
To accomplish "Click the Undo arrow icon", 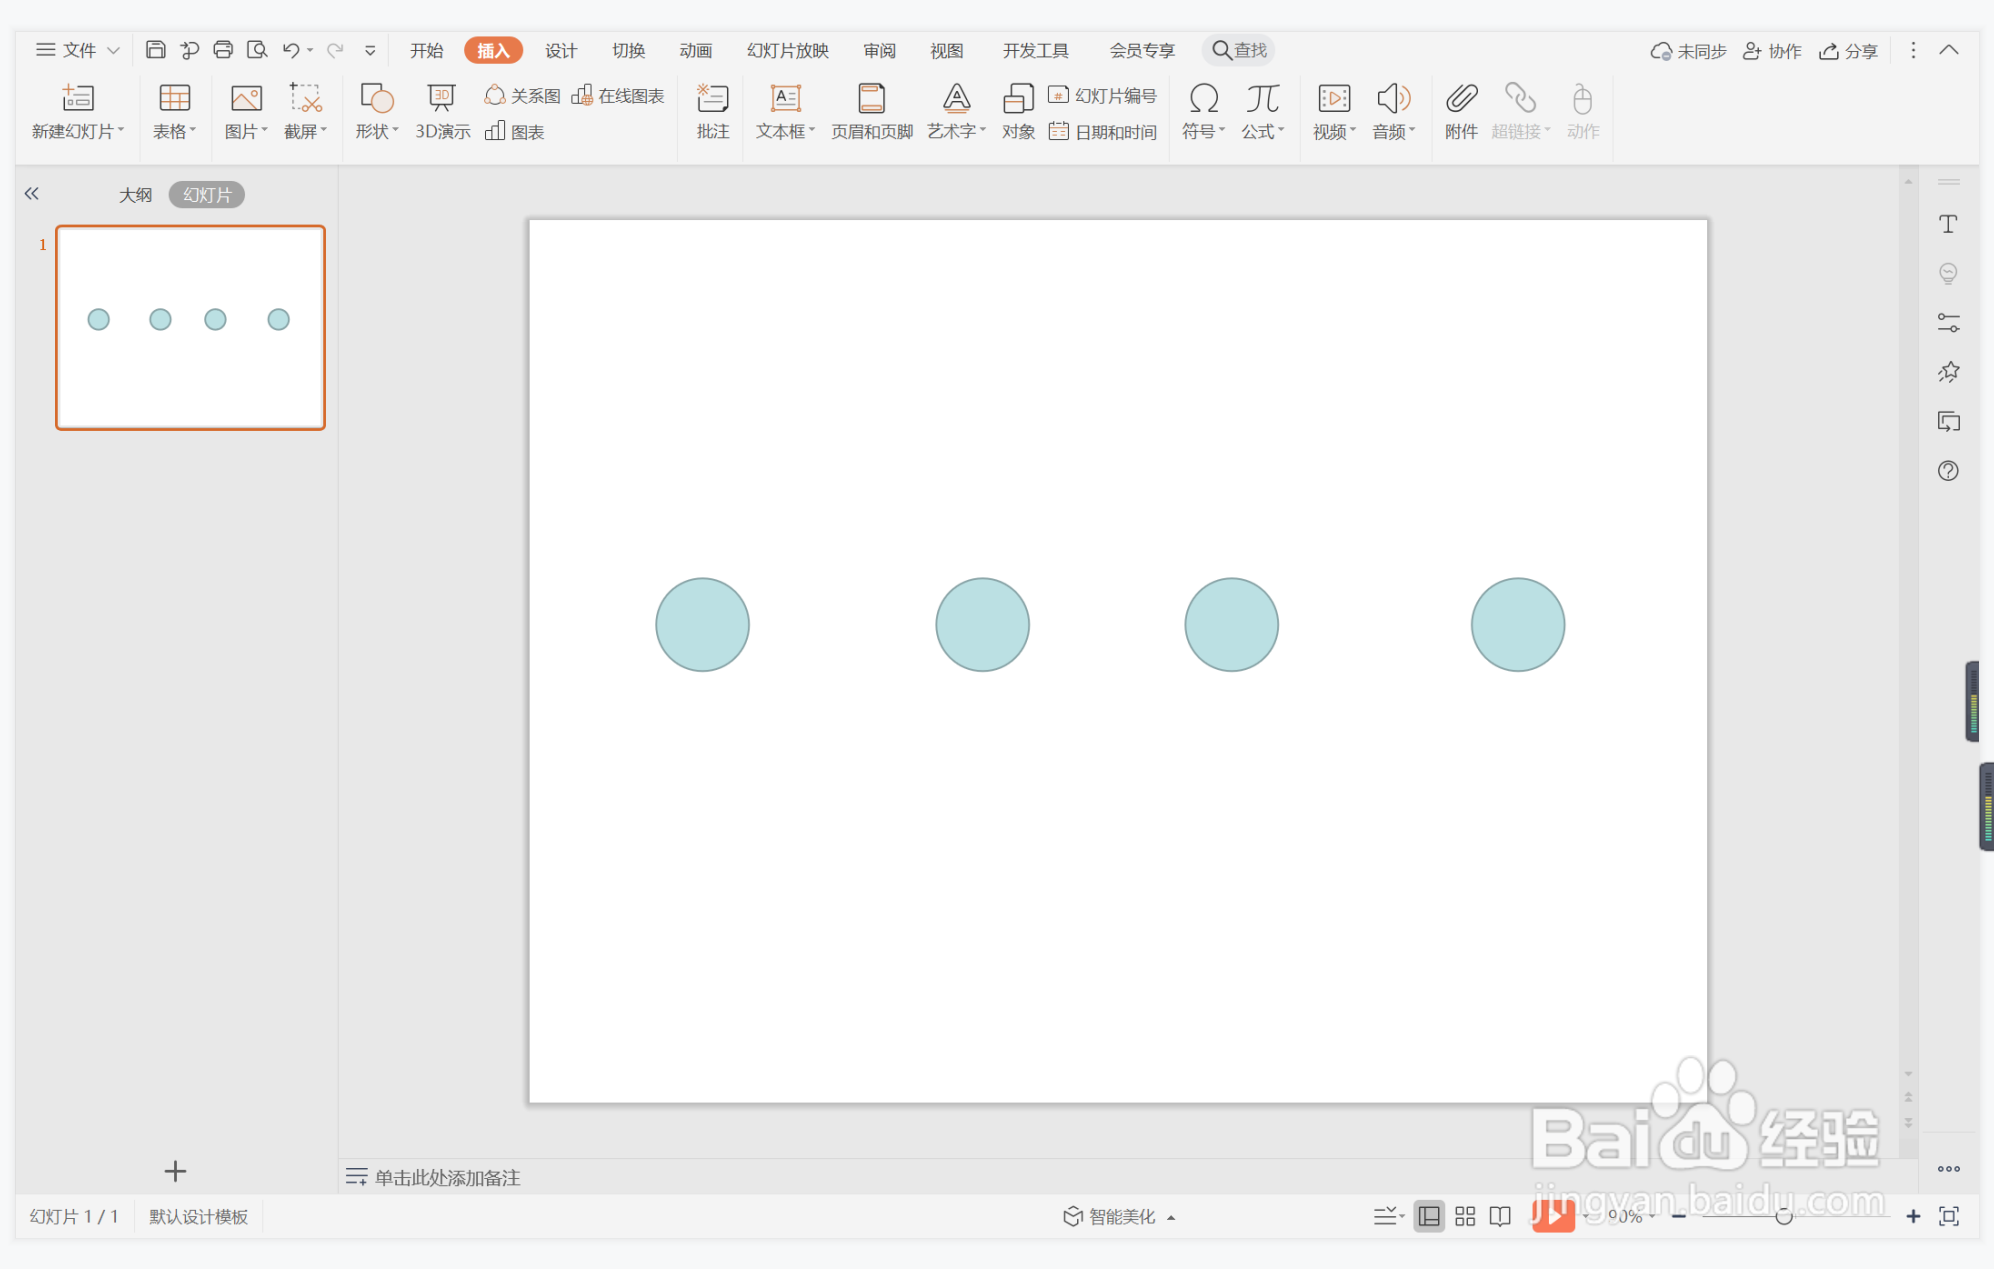I will pos(291,50).
